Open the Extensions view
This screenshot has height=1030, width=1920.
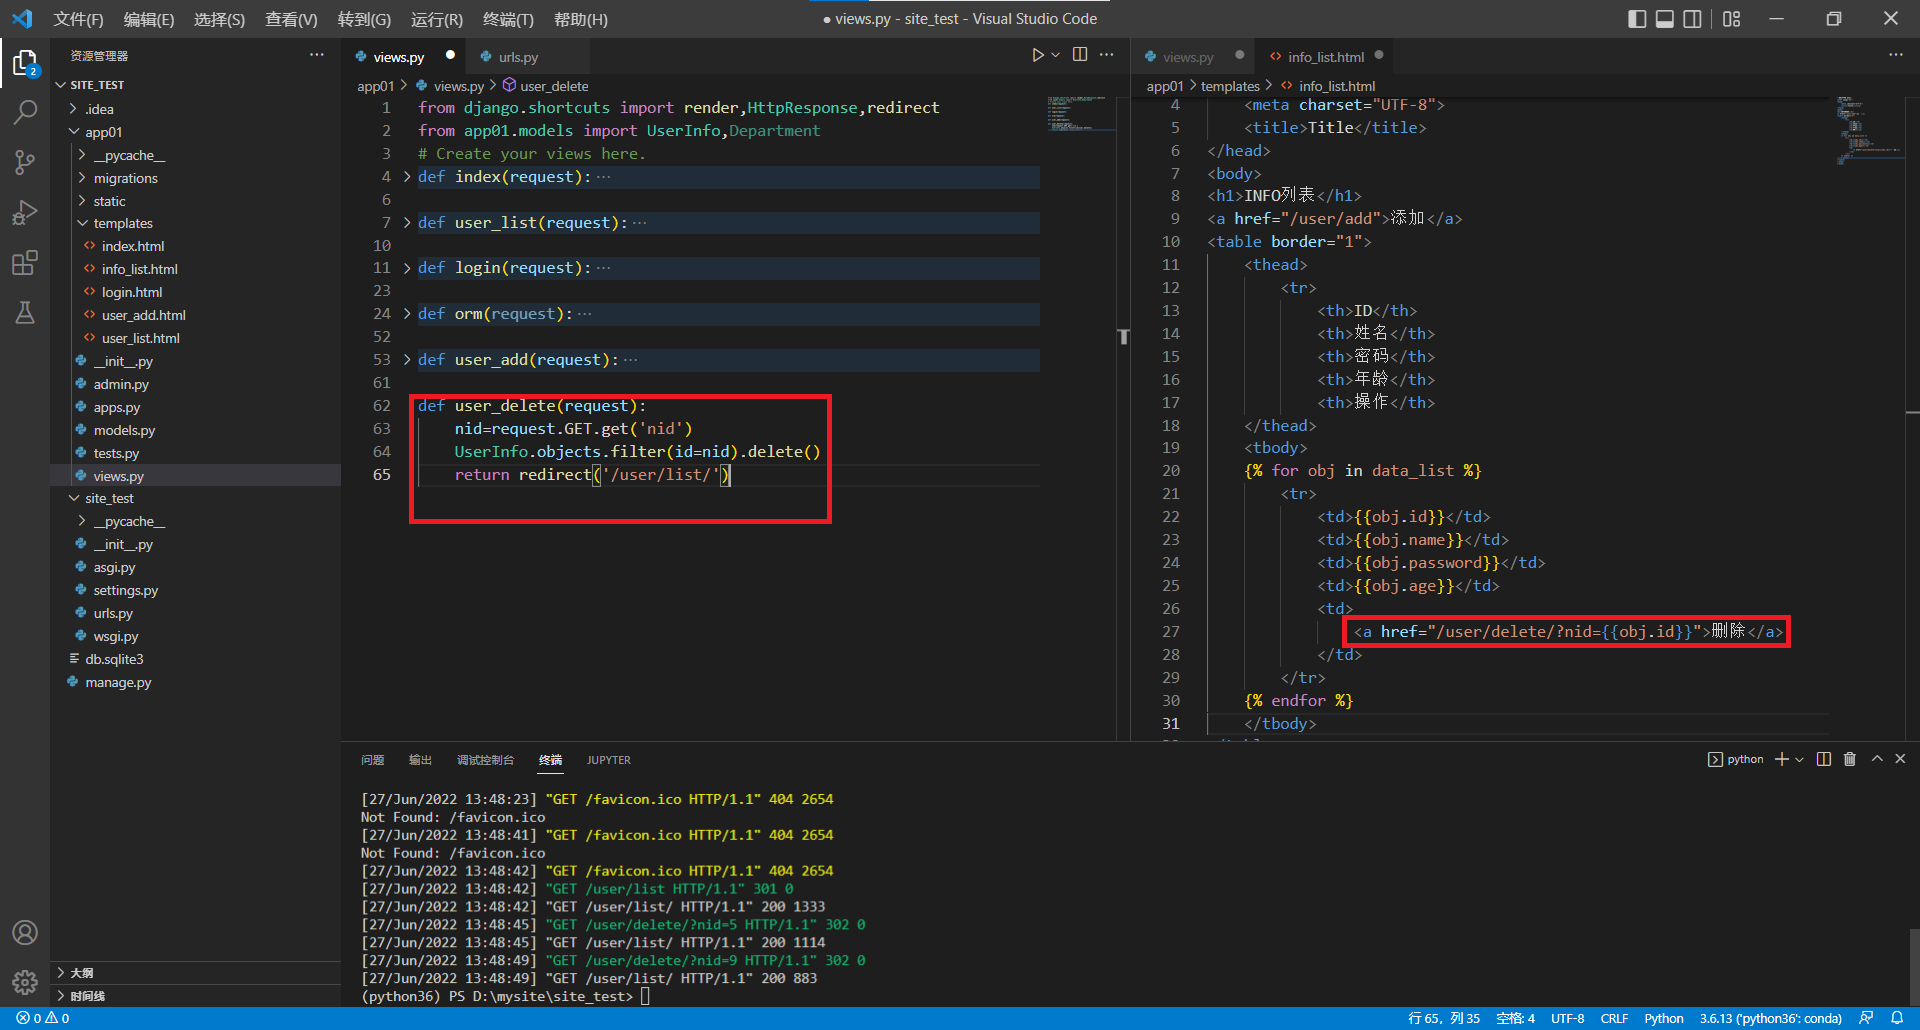[25, 263]
